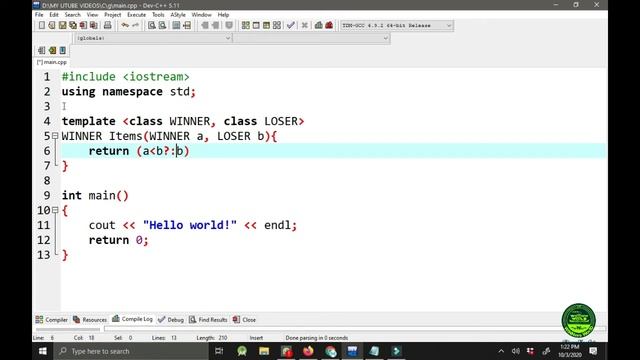Open Firefox from the taskbar
This screenshot has width=640, height=360.
pos(308,351)
